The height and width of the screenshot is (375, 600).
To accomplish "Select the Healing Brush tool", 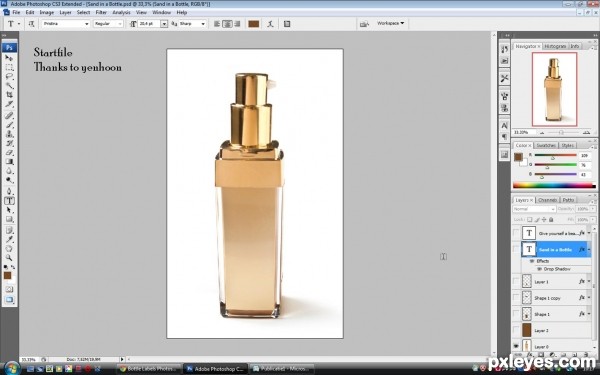I will pyautogui.click(x=9, y=116).
